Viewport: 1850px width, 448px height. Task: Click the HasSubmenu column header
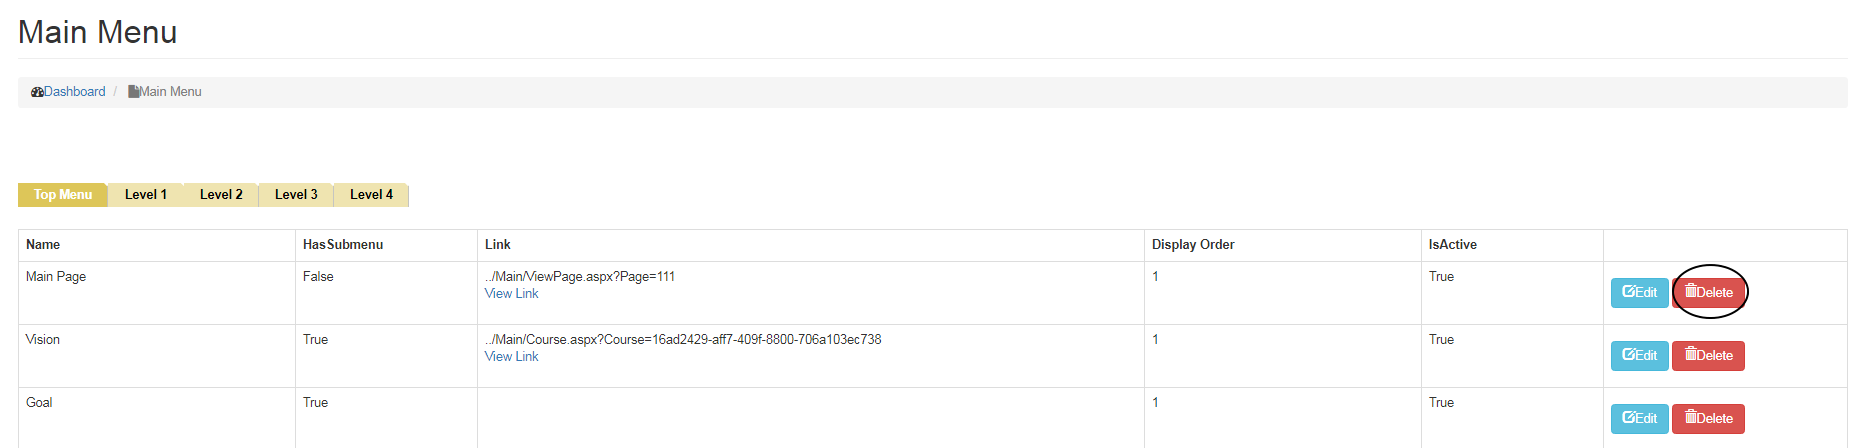[343, 245]
